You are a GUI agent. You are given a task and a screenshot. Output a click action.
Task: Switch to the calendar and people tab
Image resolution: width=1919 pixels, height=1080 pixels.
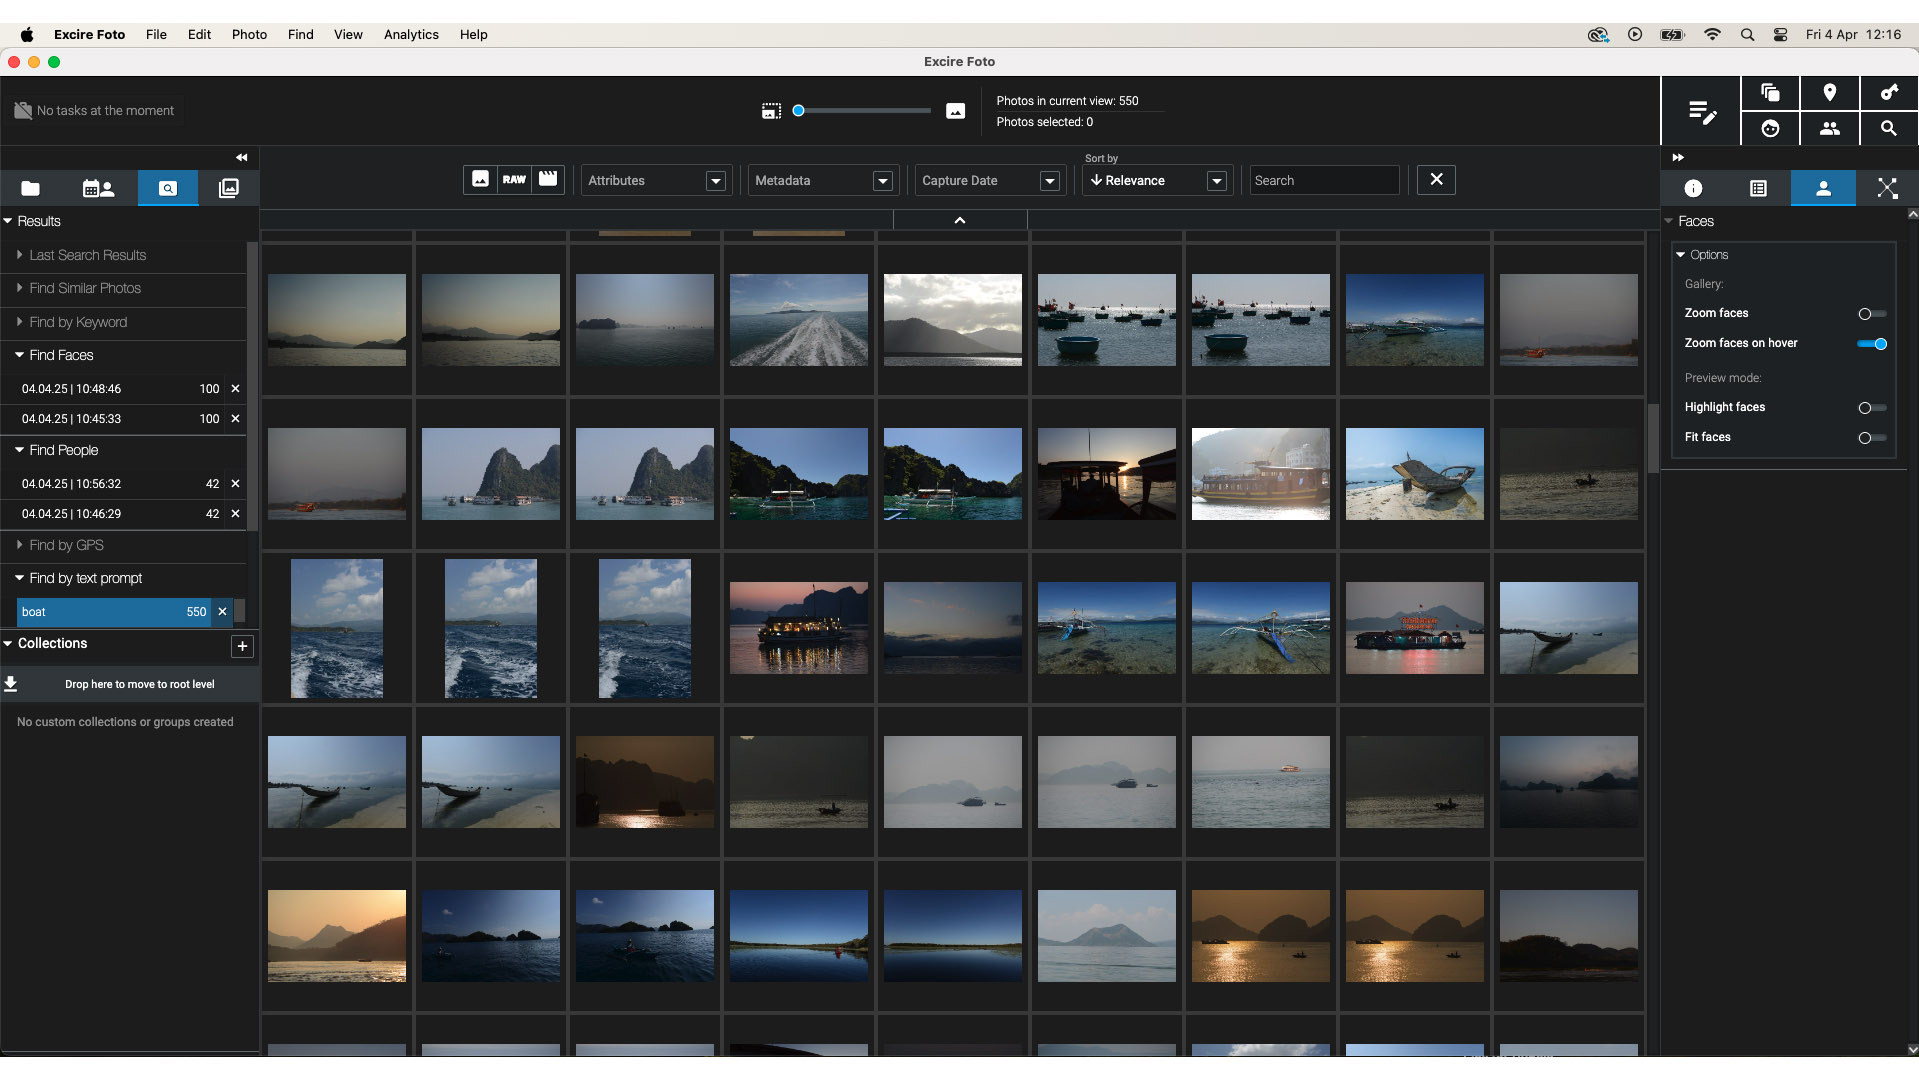point(98,188)
